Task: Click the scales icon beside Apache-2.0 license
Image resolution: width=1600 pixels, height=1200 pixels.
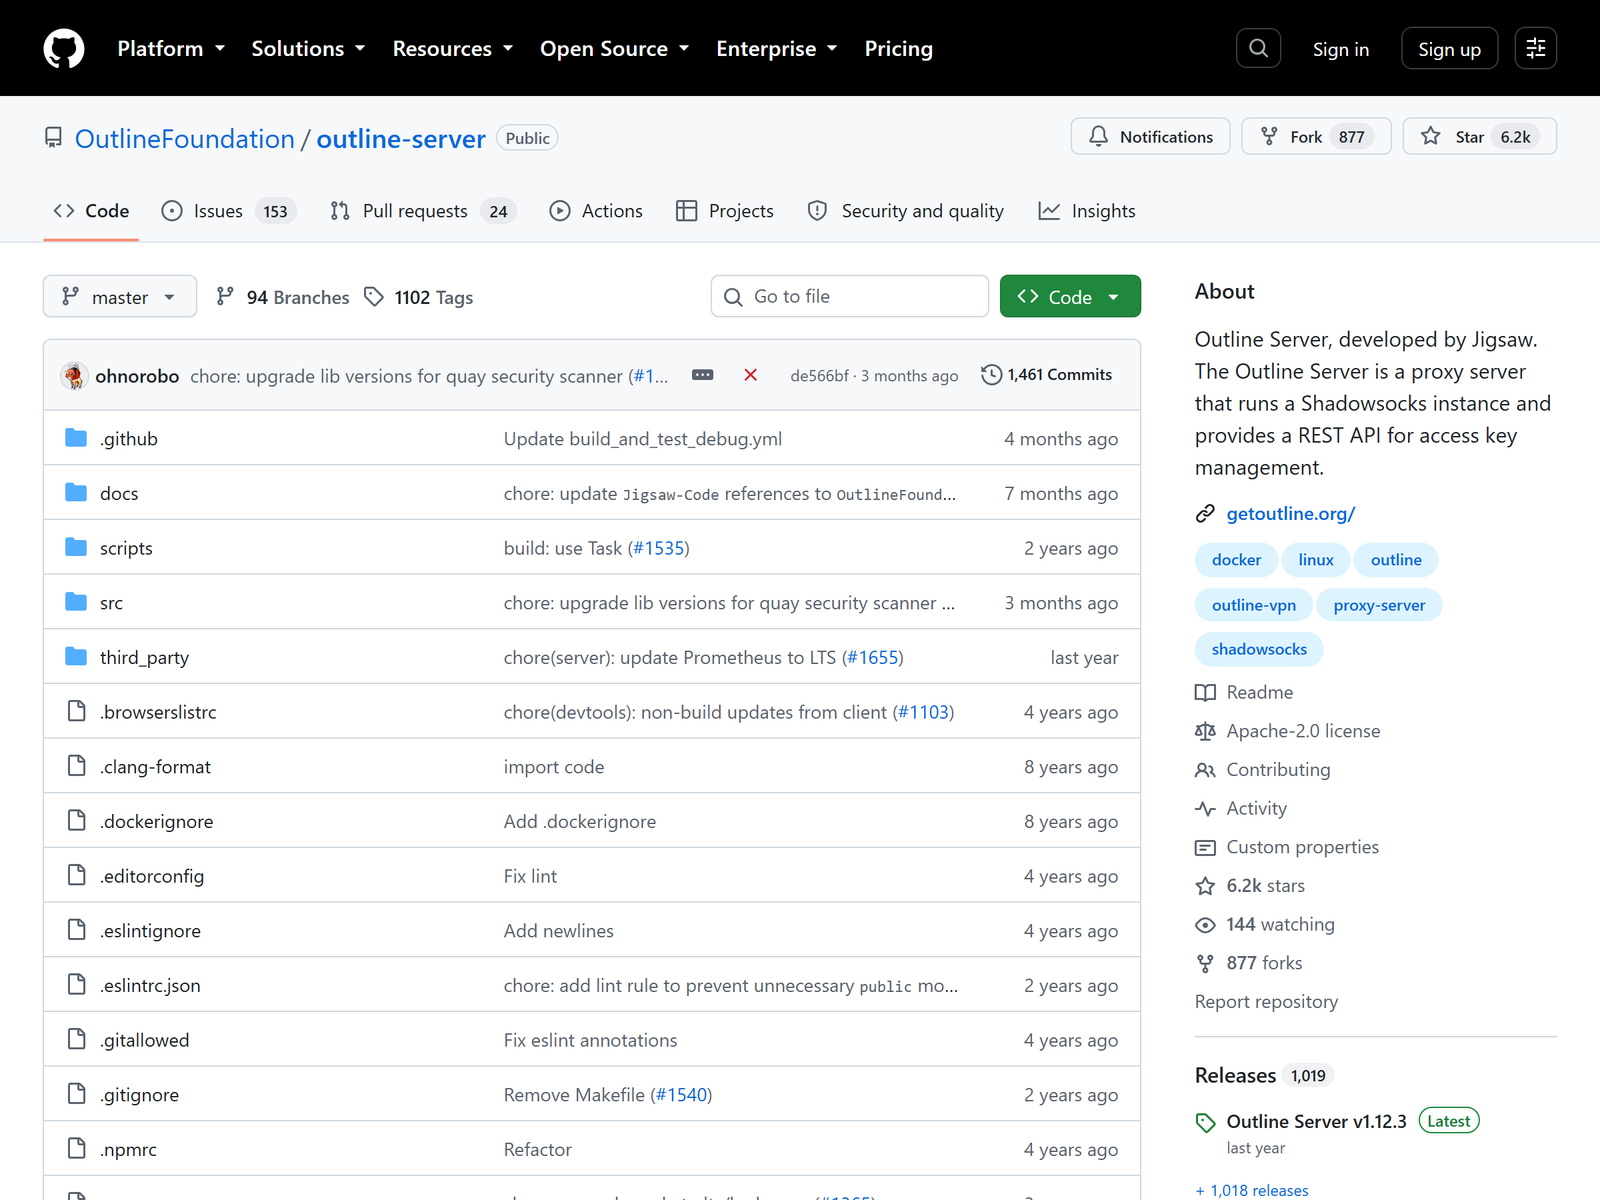Action: 1205,732
